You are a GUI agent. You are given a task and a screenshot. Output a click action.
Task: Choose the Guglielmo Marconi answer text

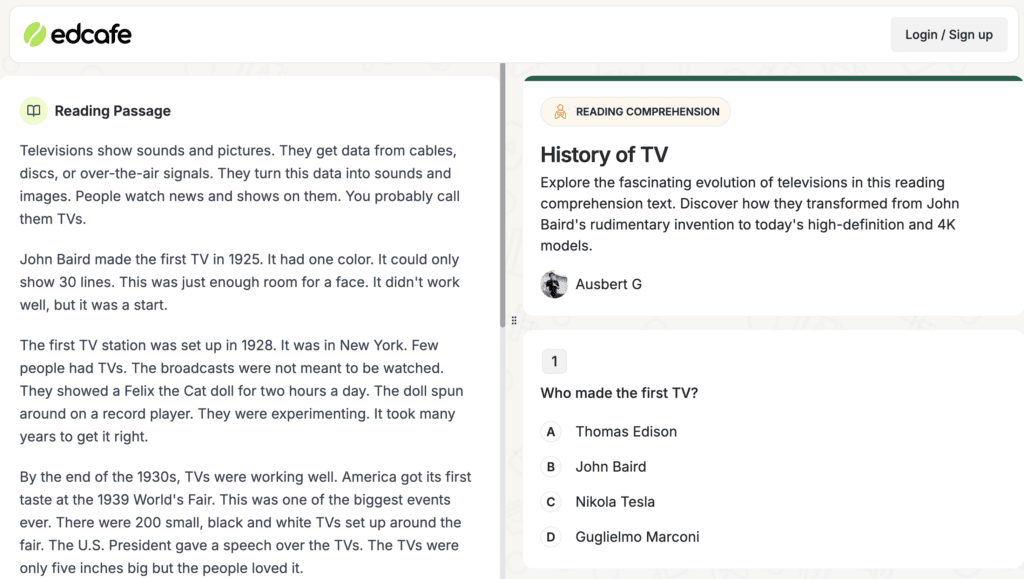[x=637, y=537]
